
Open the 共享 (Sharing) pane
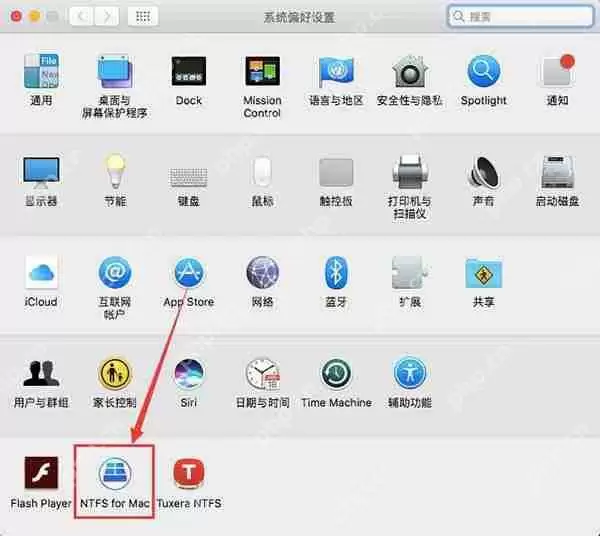(x=484, y=273)
